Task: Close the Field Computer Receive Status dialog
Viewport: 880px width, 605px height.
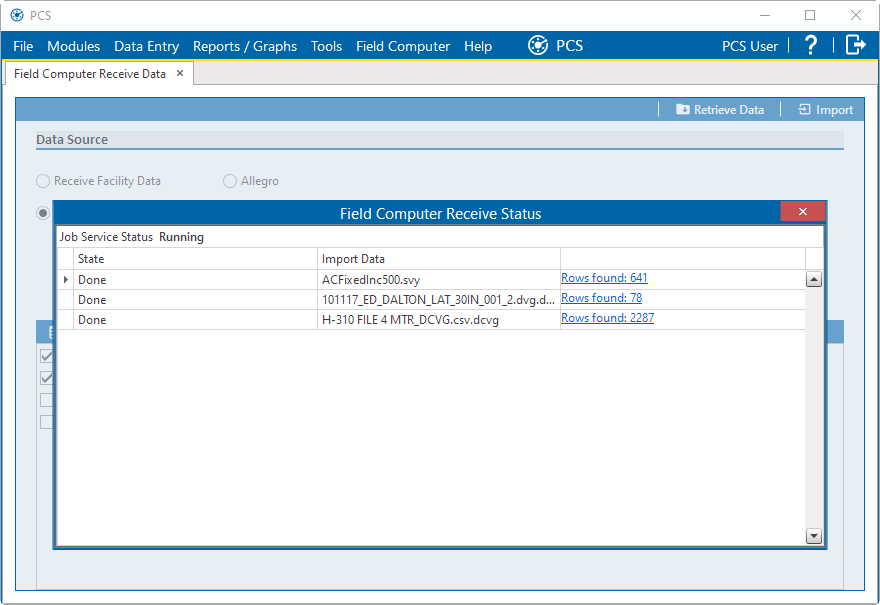Action: coord(802,211)
